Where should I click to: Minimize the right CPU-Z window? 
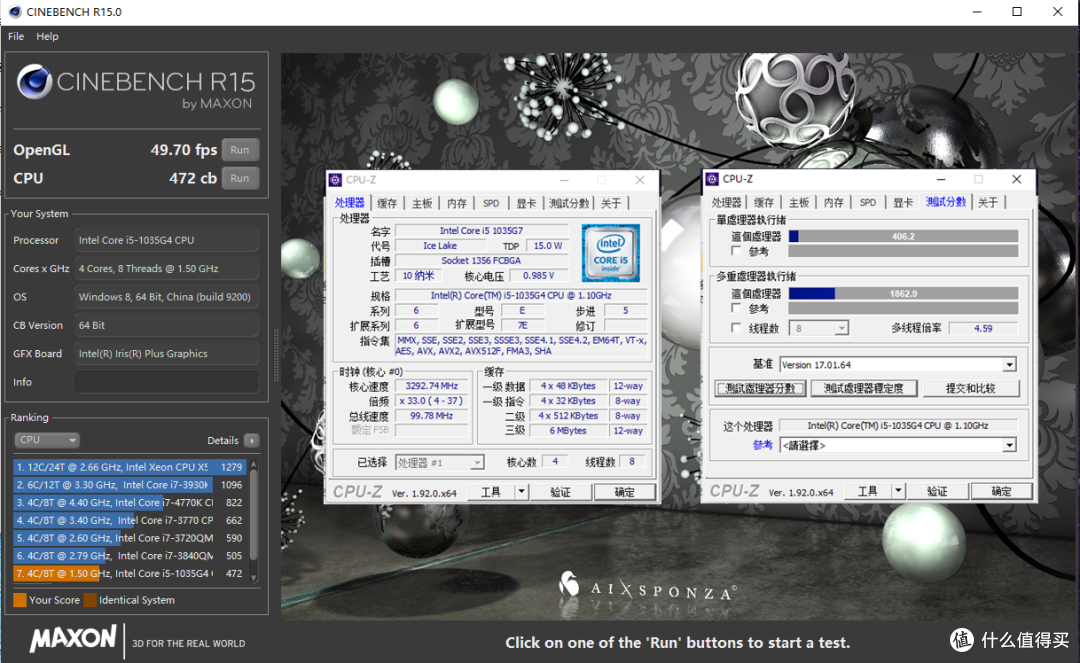tap(941, 179)
